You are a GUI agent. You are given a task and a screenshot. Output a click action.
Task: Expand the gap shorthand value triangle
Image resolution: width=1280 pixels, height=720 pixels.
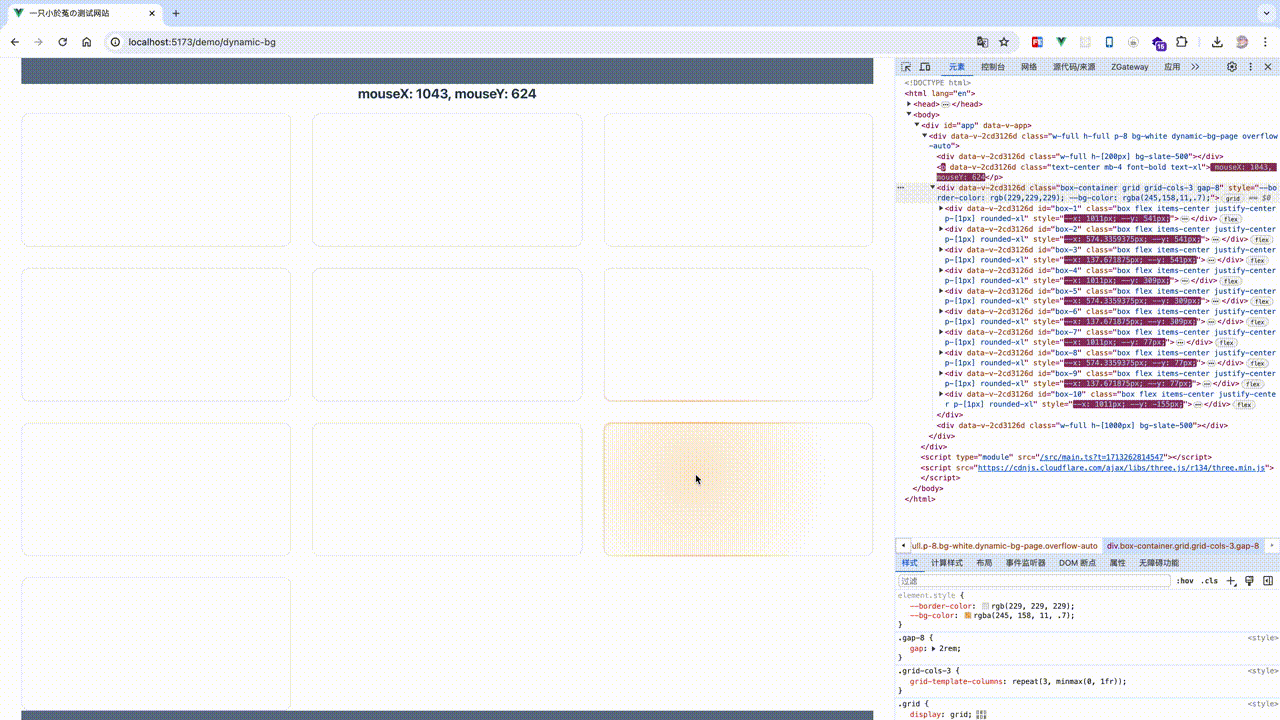pyautogui.click(x=934, y=649)
